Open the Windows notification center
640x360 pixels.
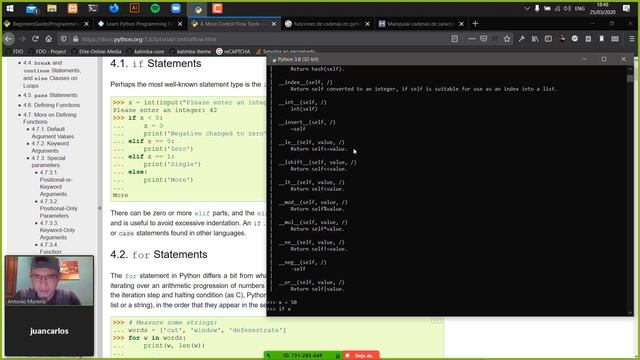coord(627,8)
